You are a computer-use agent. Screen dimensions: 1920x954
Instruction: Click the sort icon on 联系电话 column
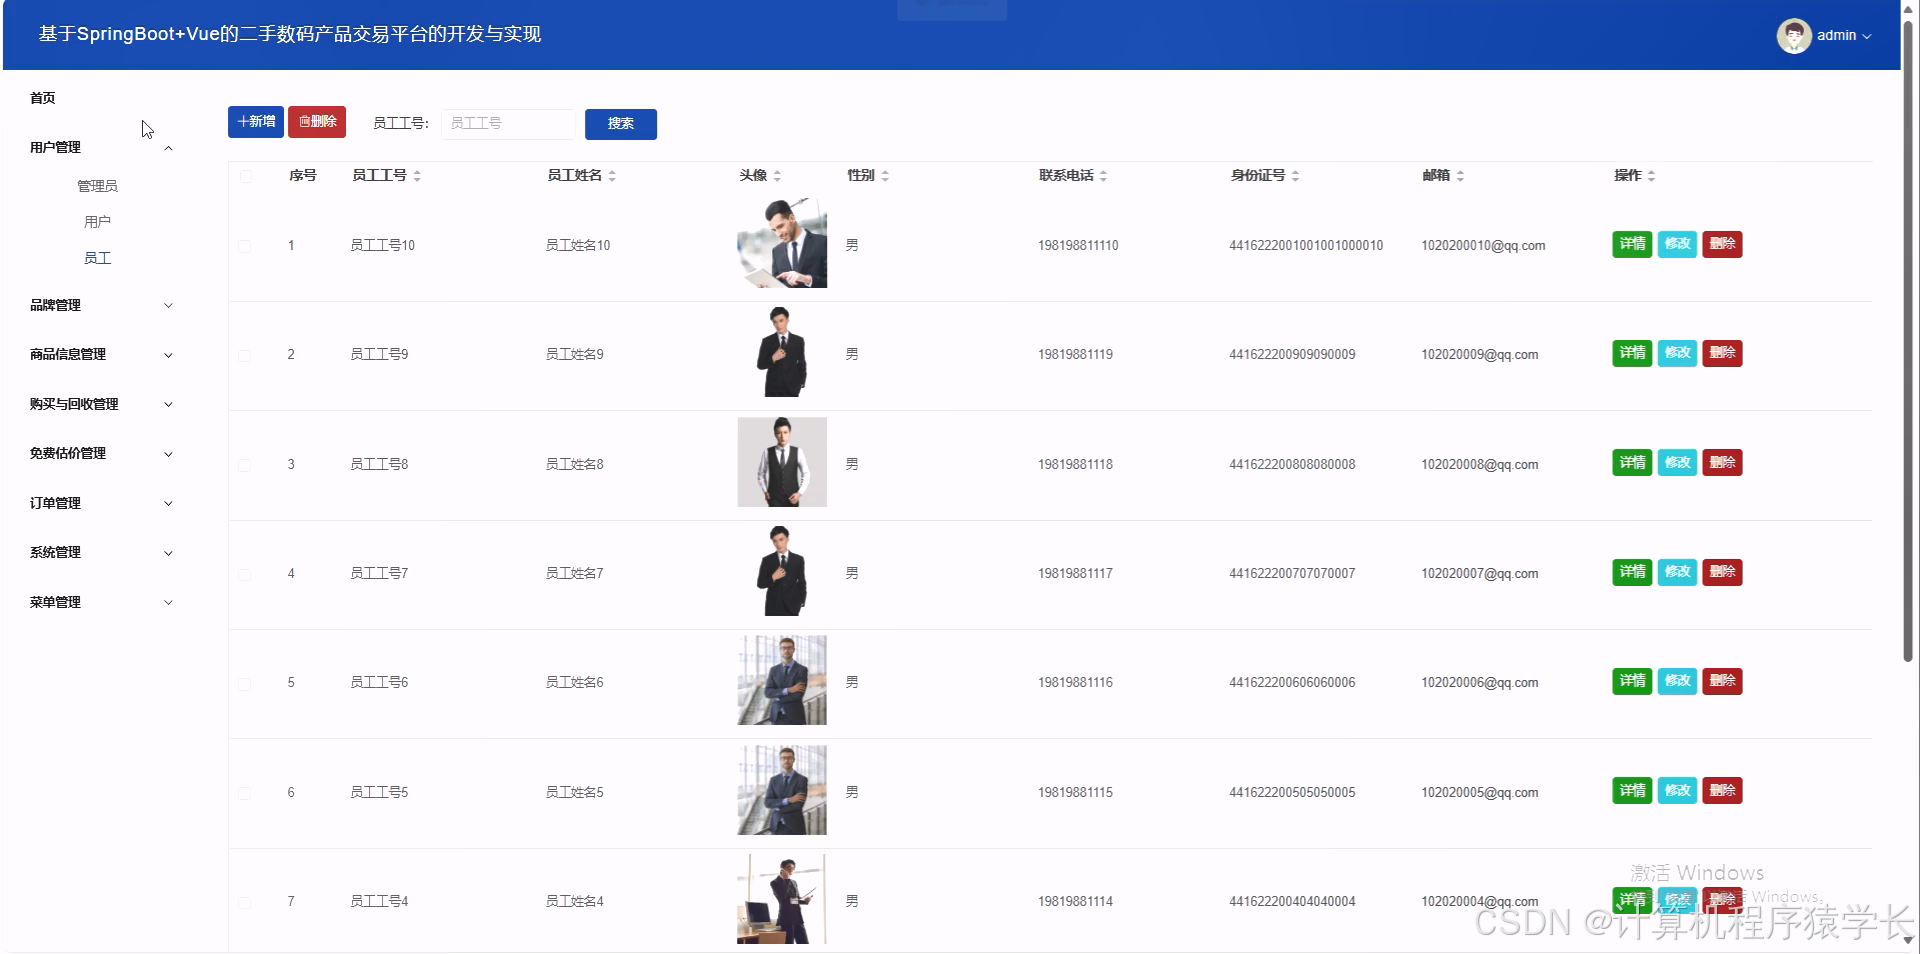coord(1104,175)
